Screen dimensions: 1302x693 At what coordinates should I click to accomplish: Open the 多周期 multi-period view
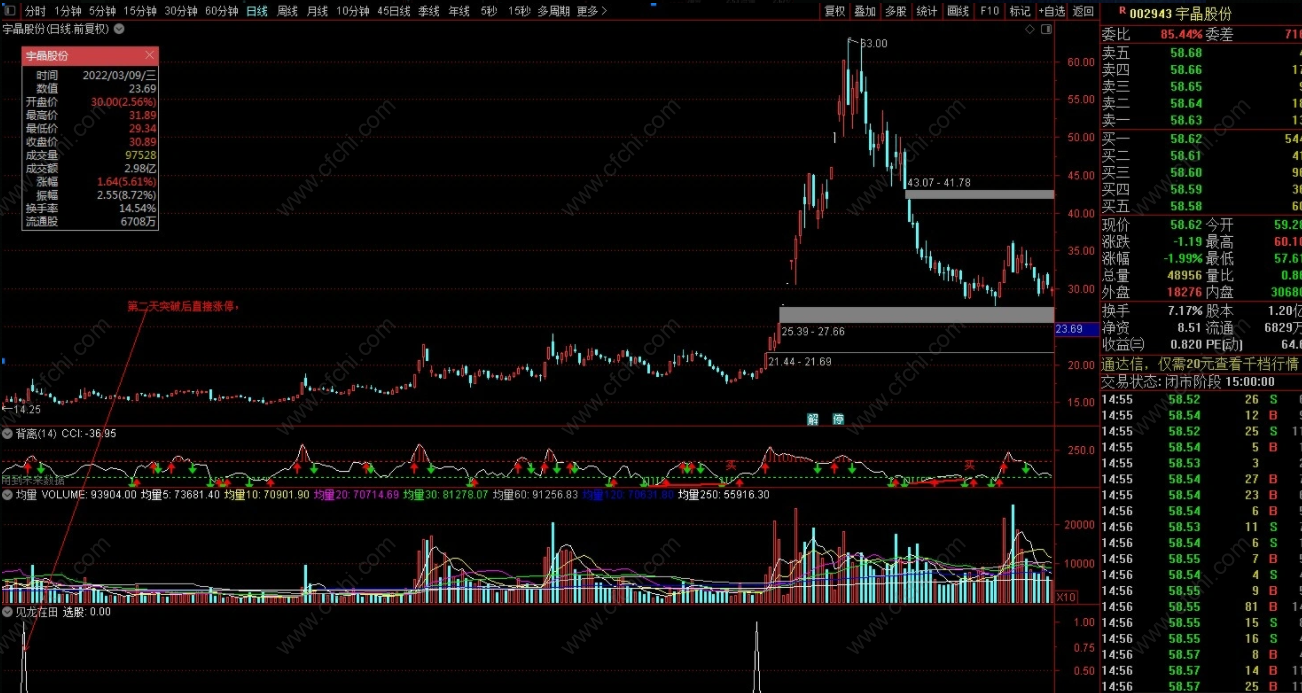click(x=553, y=11)
